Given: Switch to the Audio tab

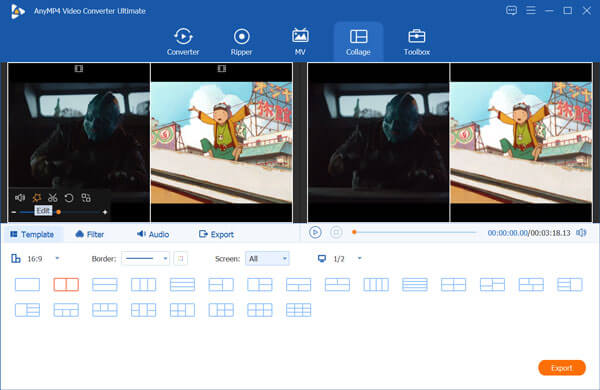Looking at the screenshot, I should (153, 234).
